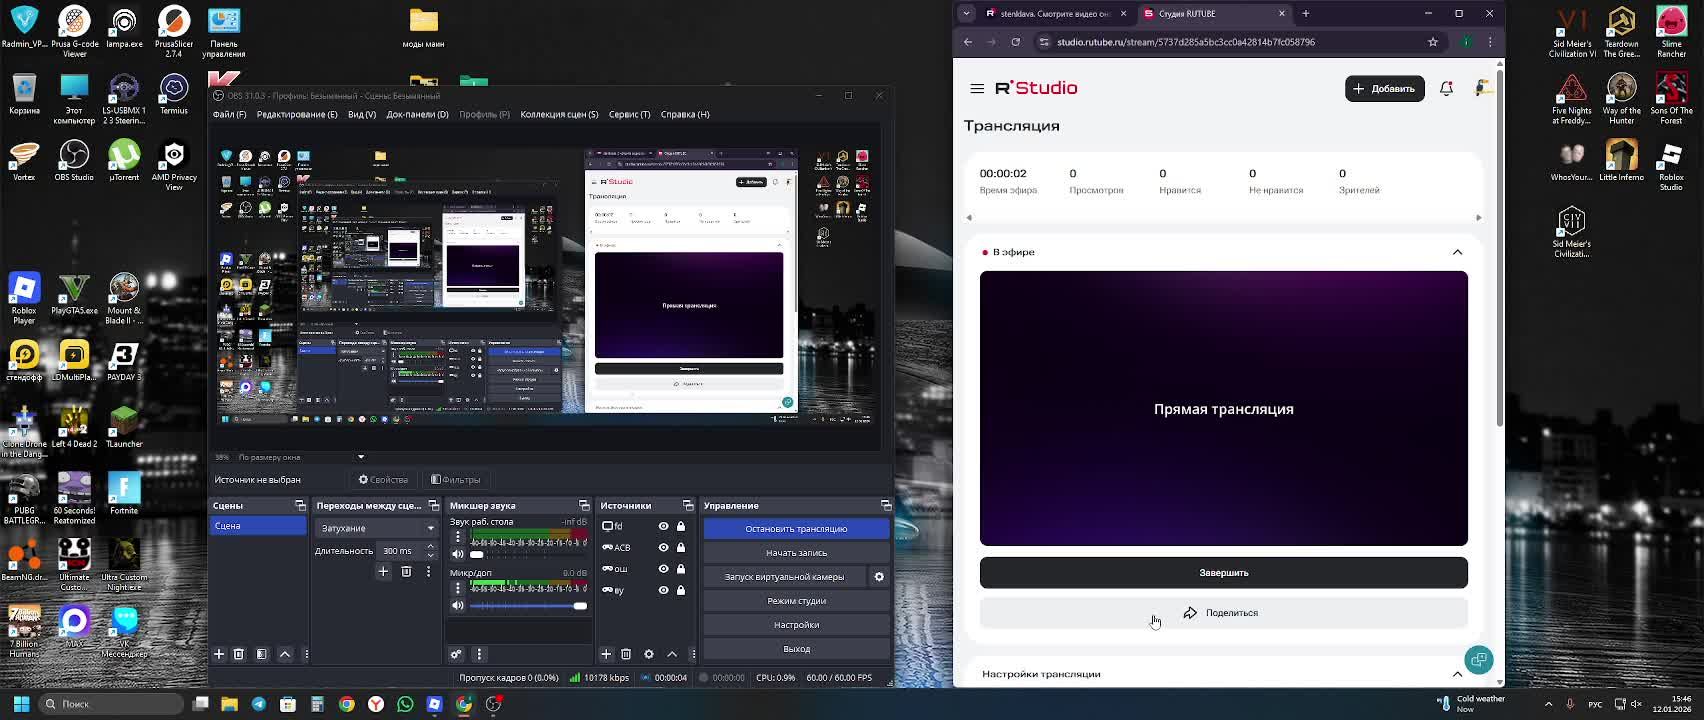The width and height of the screenshot is (1704, 720).
Task: Open source properties gear icon
Action: [649, 654]
